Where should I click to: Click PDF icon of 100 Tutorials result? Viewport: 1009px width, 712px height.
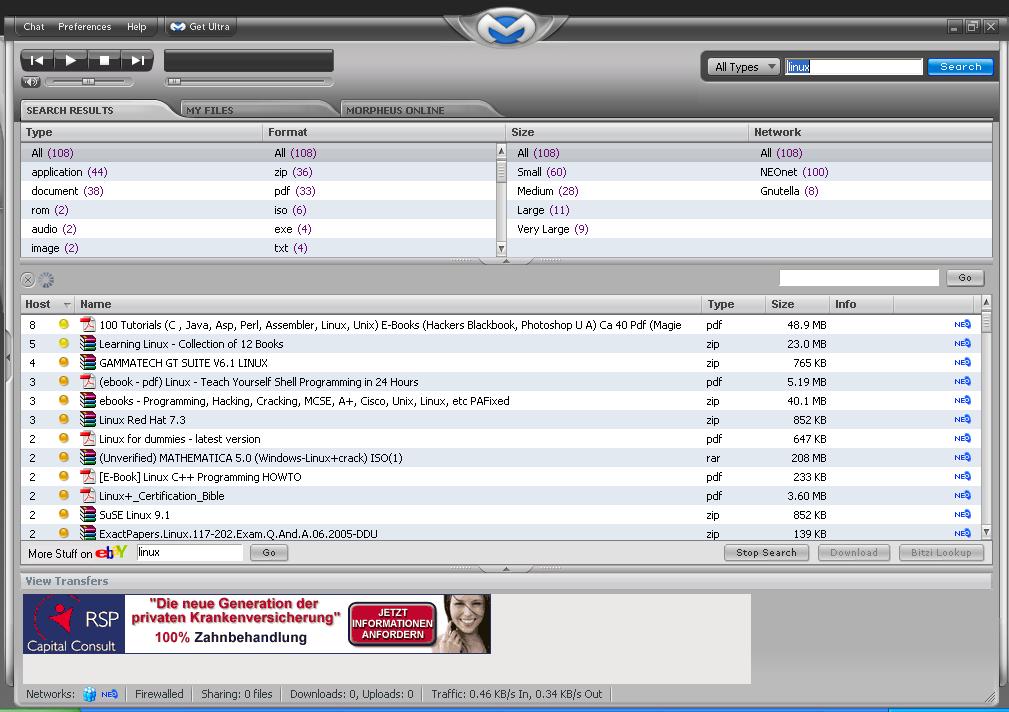tap(87, 325)
